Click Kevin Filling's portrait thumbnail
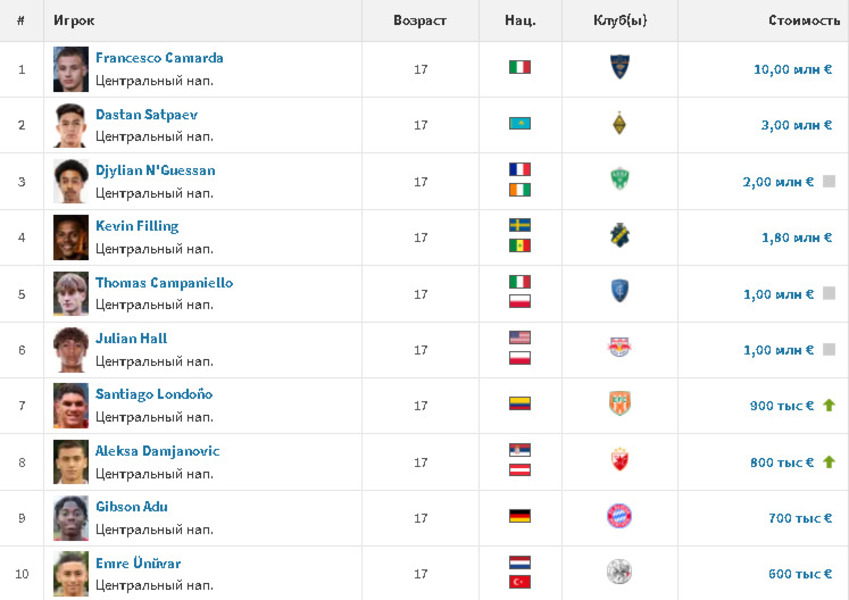This screenshot has width=849, height=600. coord(71,237)
